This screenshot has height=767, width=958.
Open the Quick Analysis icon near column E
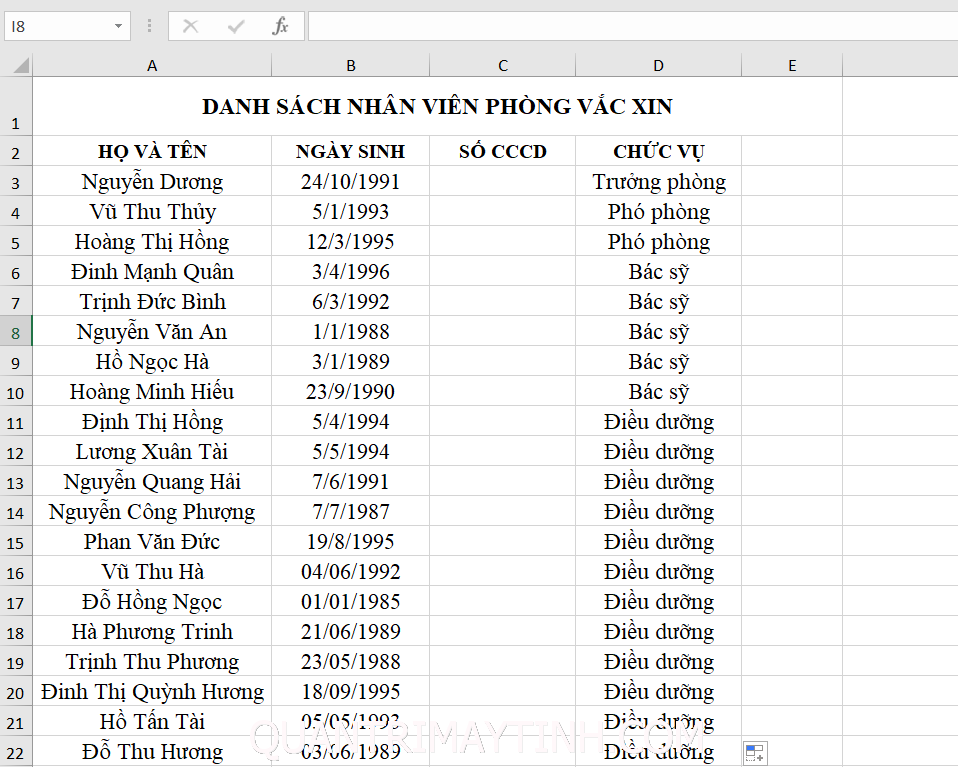click(x=755, y=753)
